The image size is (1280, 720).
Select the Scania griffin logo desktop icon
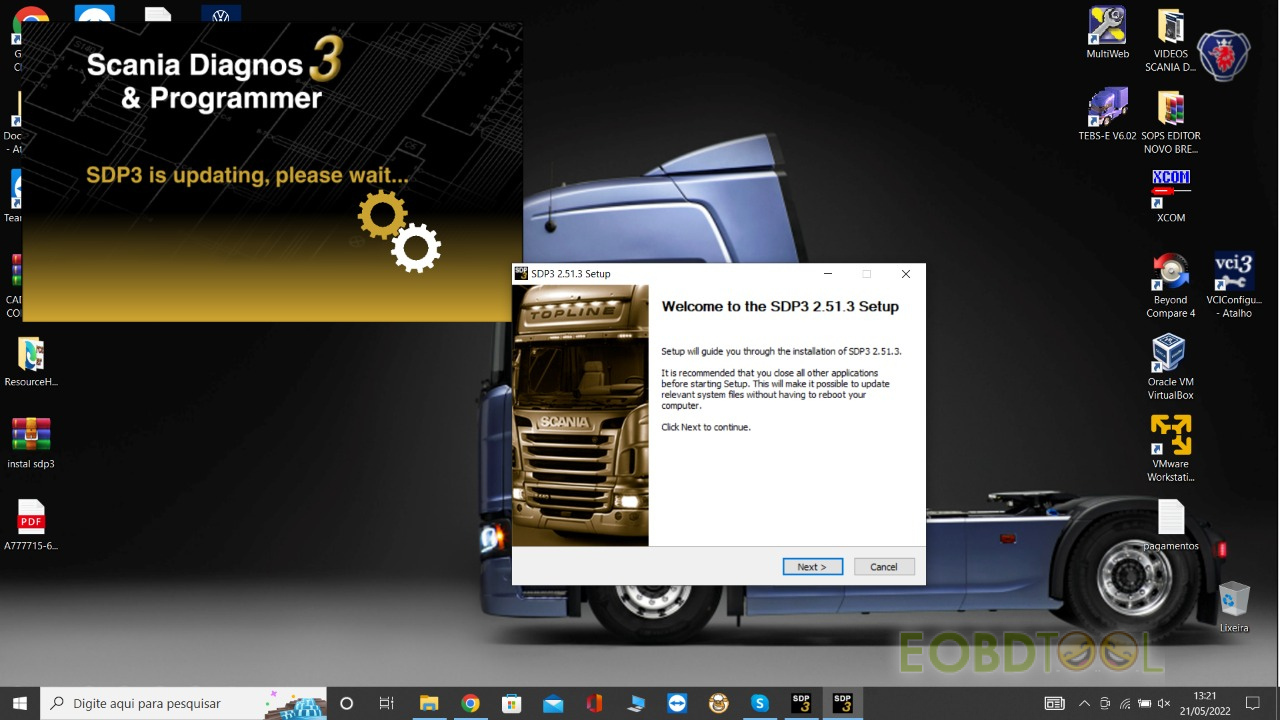coord(1225,54)
